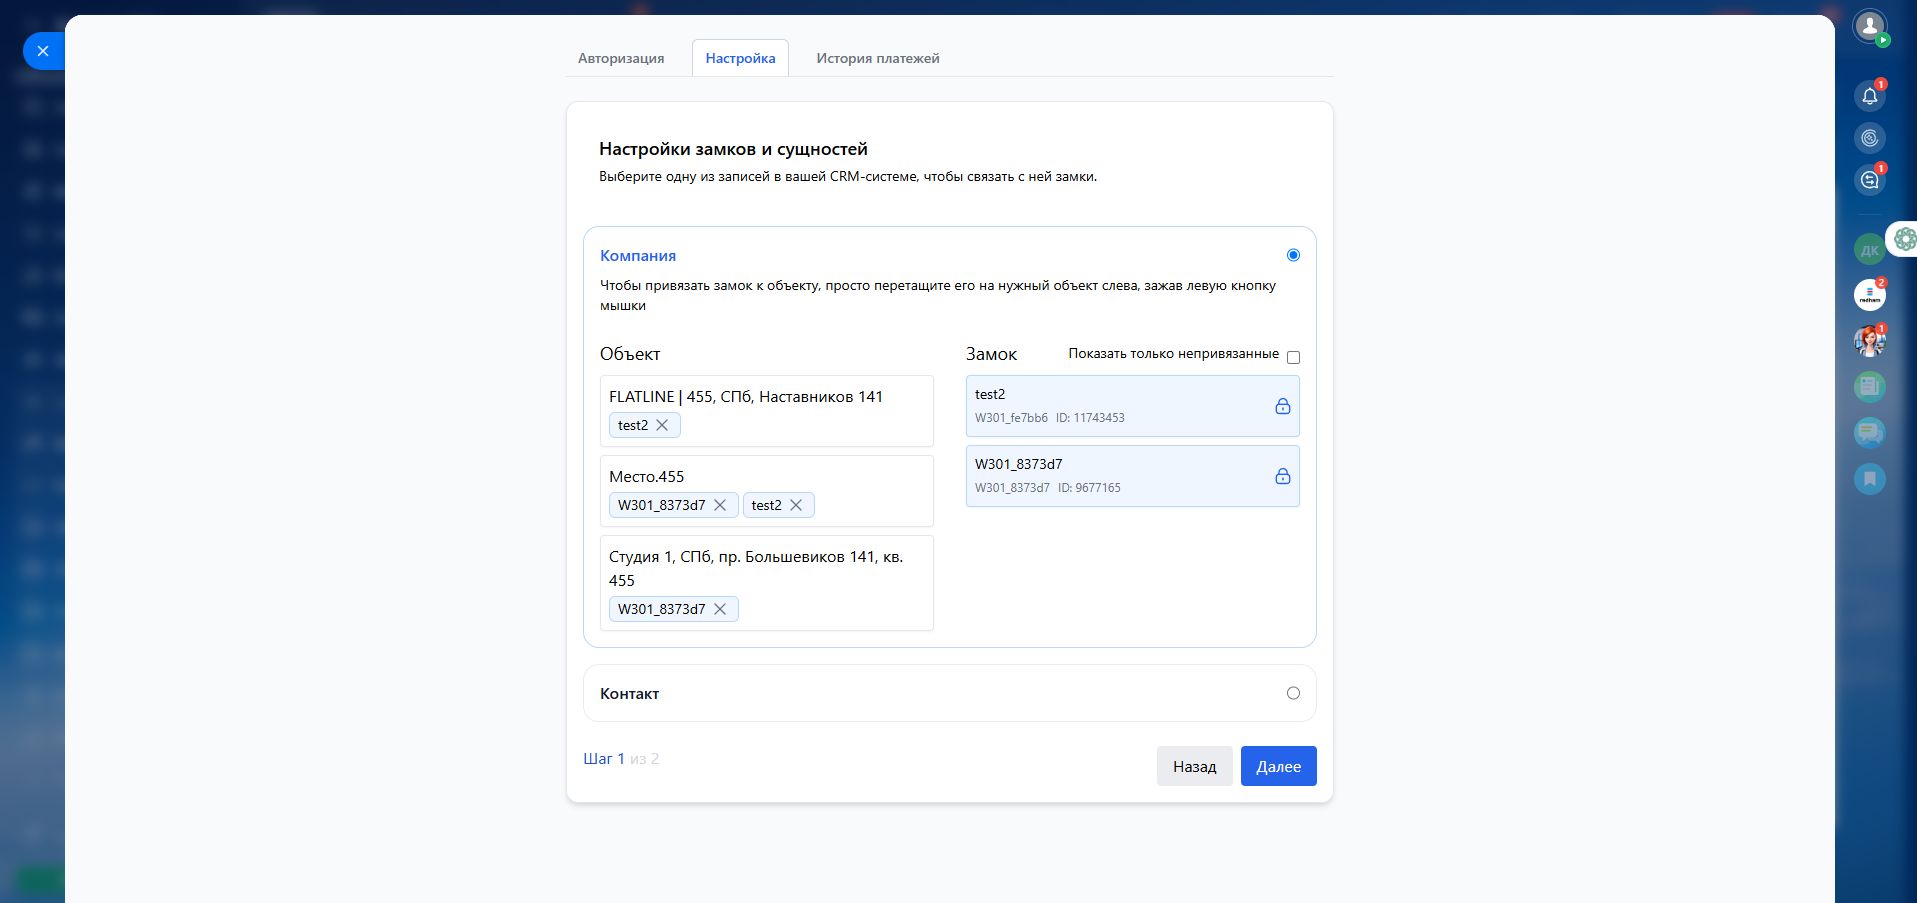Select the Контакт radio button
This screenshot has height=903, width=1917.
(1293, 693)
